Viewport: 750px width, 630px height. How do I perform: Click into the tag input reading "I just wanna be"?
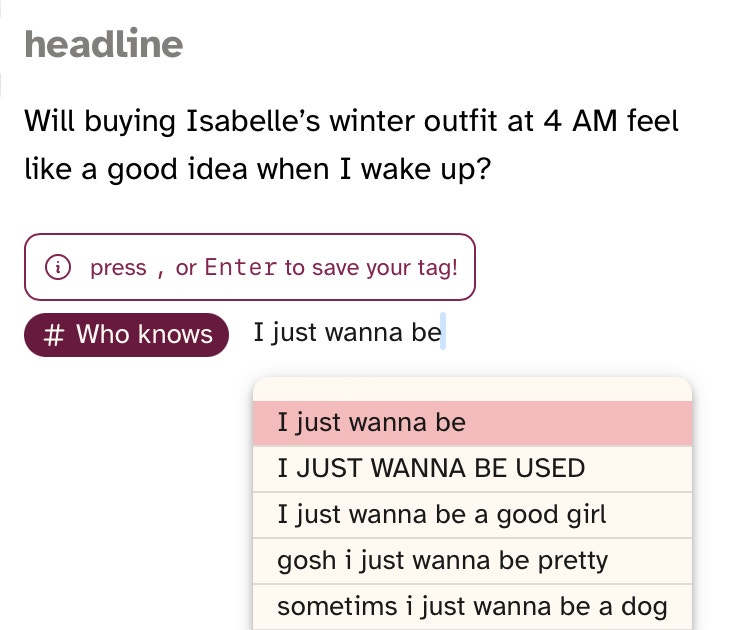click(346, 333)
